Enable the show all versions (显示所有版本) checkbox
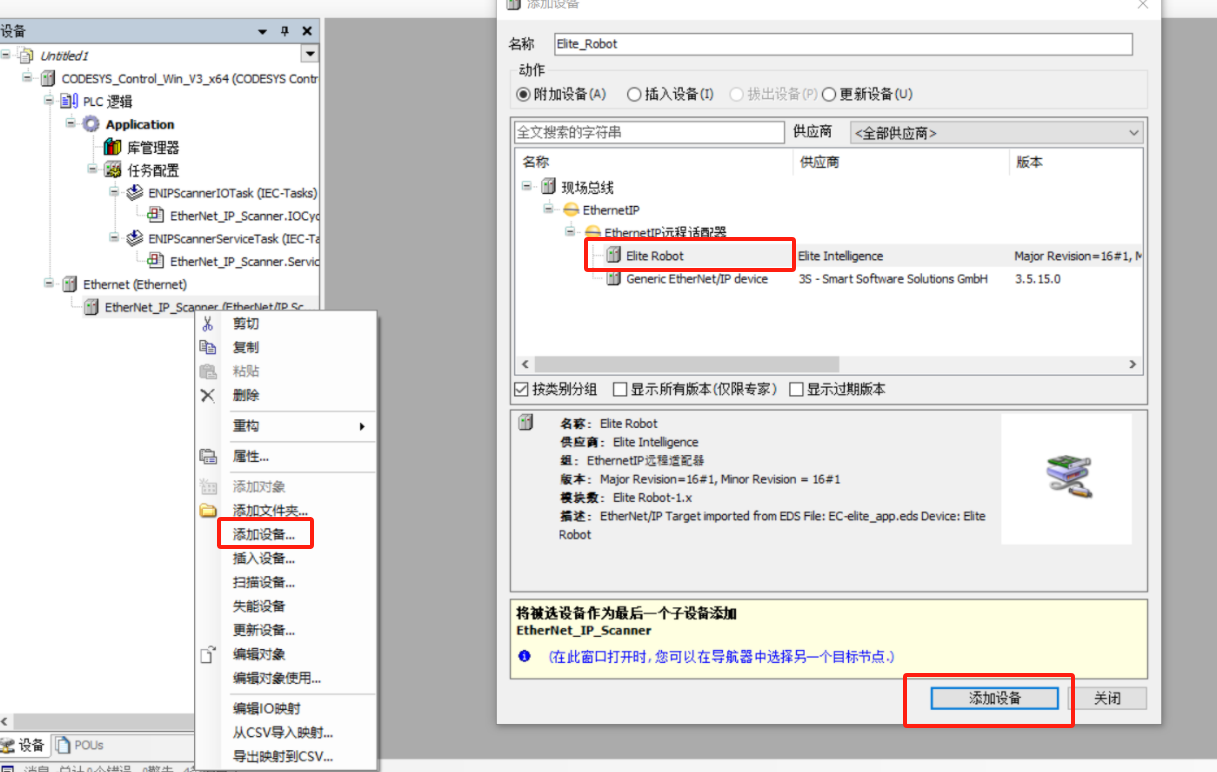Image resolution: width=1217 pixels, height=772 pixels. (x=620, y=389)
